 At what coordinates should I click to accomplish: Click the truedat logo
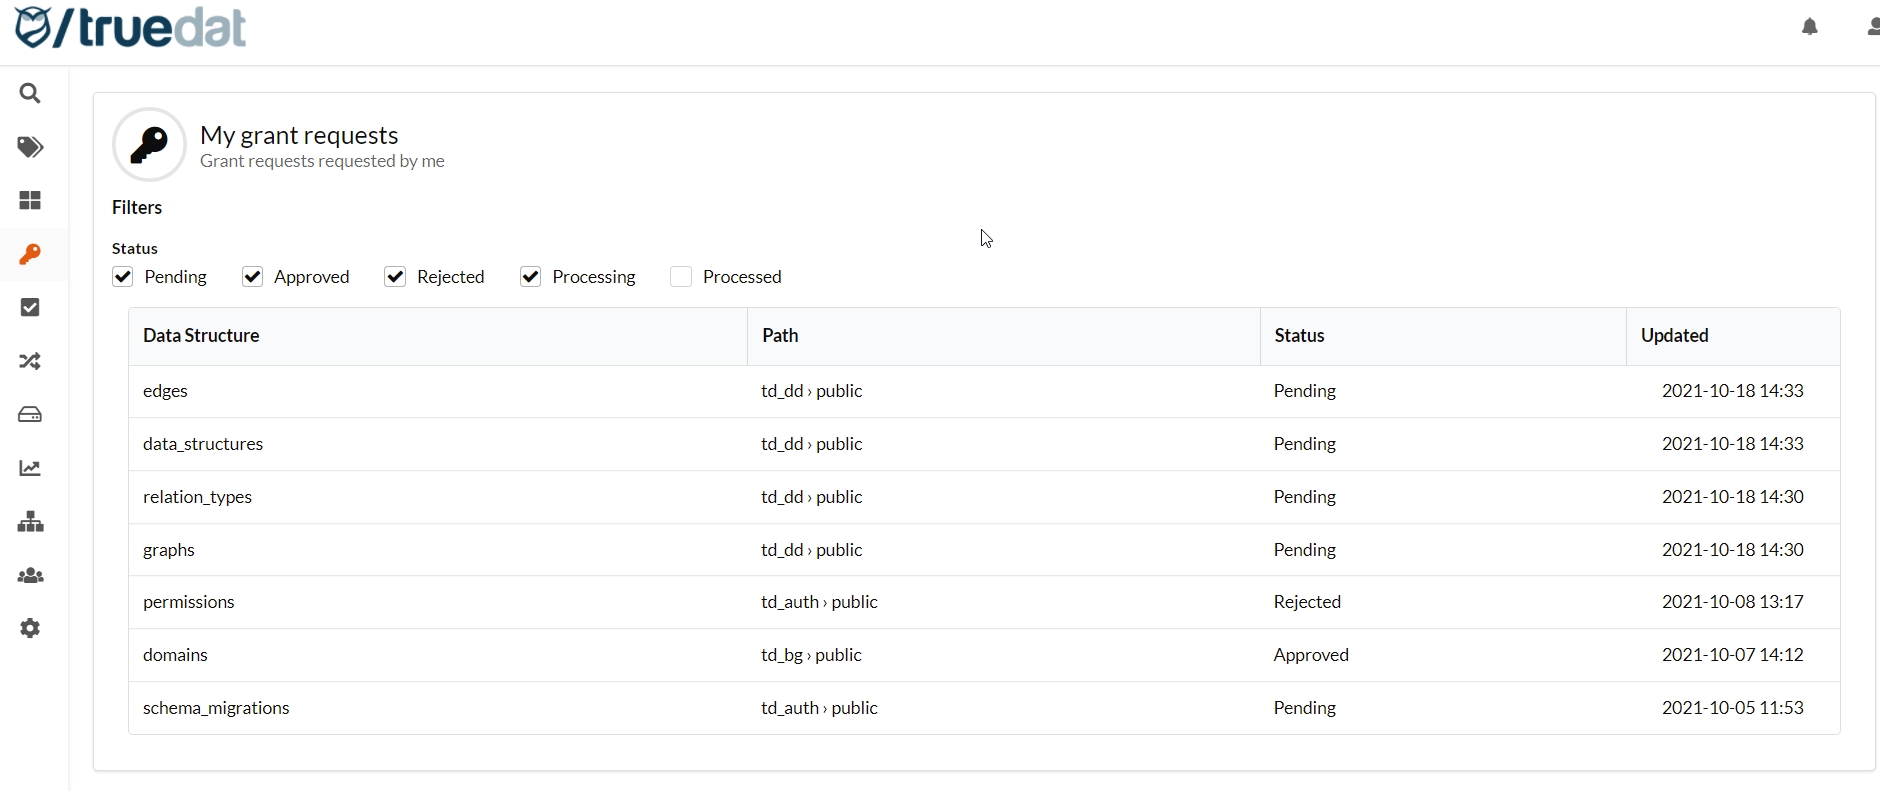point(131,28)
